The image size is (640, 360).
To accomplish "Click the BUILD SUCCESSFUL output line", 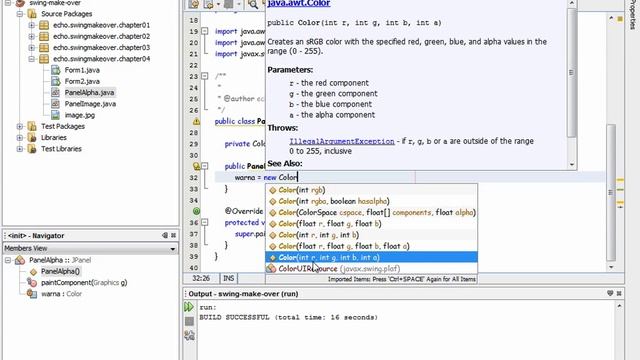I will (289, 317).
